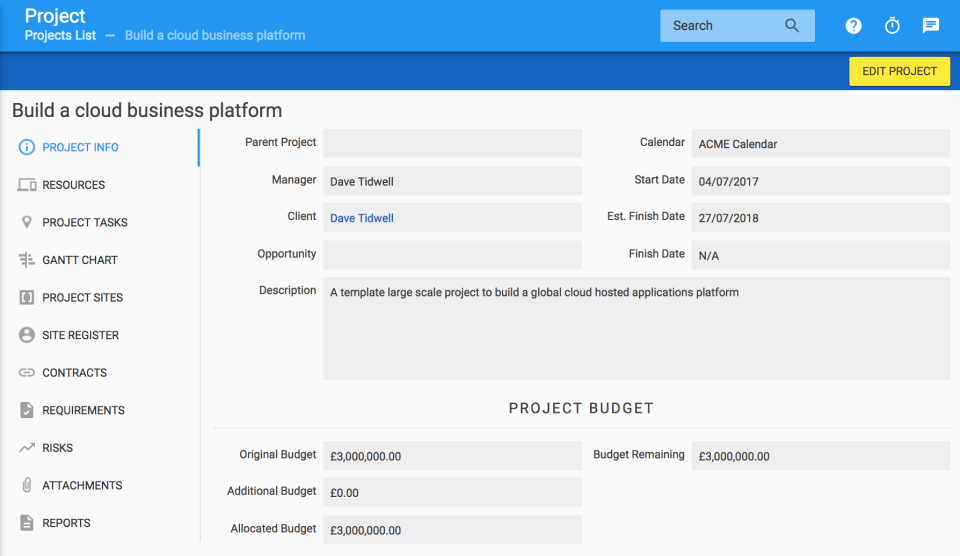The image size is (960, 556).
Task: Click the Risks trend icon
Action: pos(27,448)
